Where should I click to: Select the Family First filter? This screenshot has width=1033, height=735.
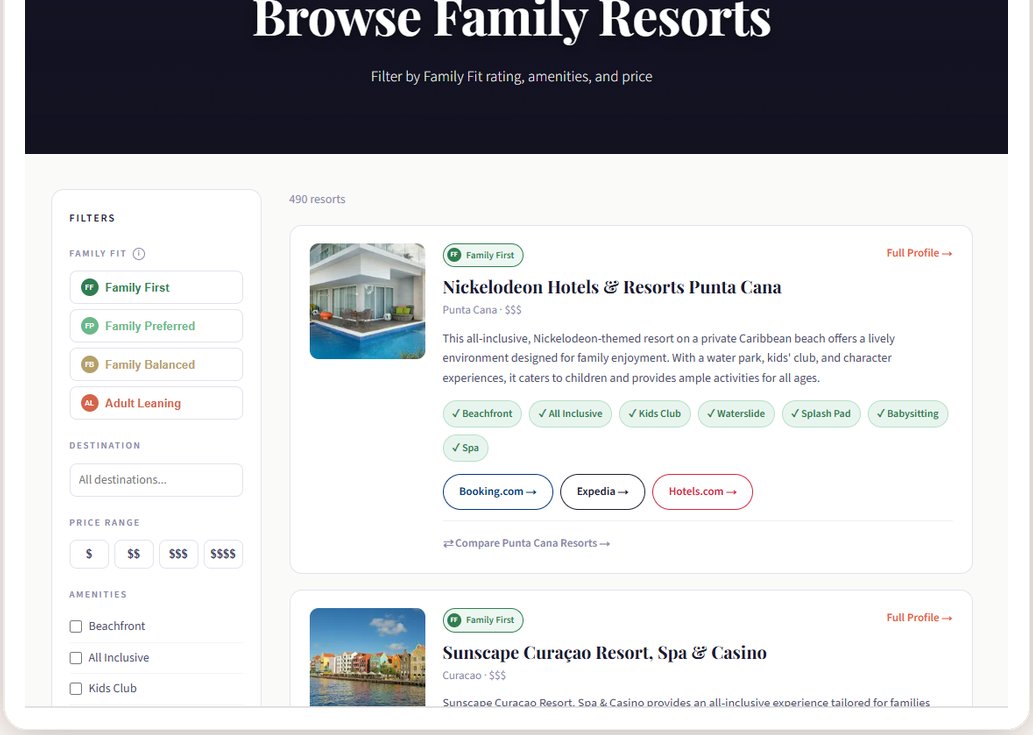pyautogui.click(x=156, y=287)
